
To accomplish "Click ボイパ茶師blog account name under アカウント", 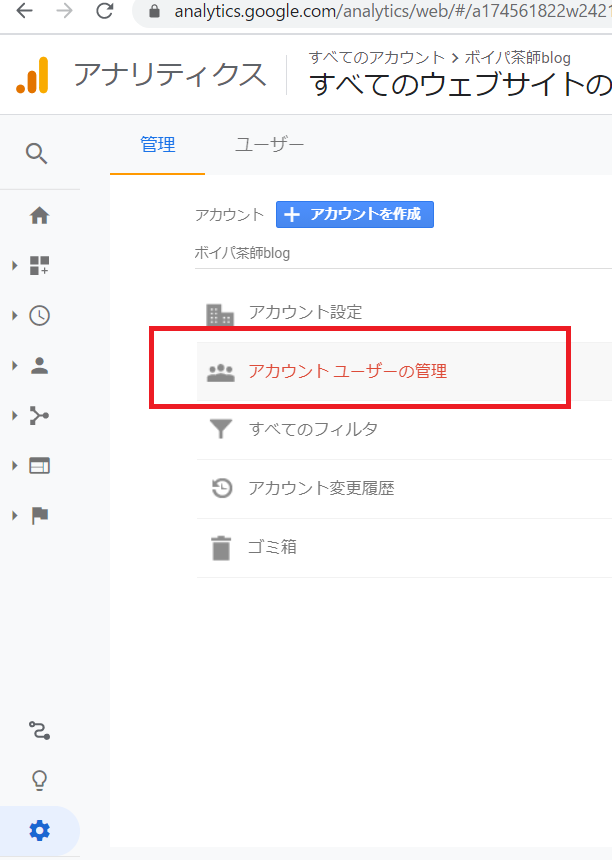I will (242, 253).
